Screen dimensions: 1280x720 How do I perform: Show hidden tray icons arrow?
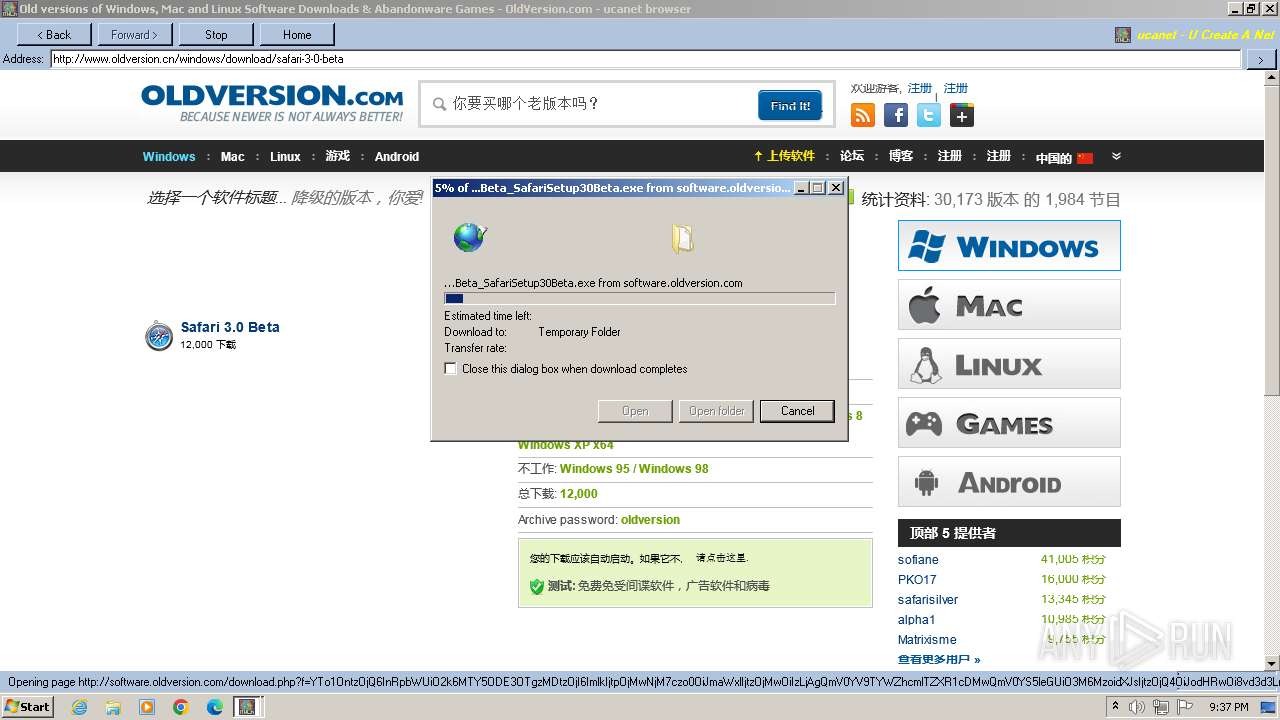point(1114,707)
